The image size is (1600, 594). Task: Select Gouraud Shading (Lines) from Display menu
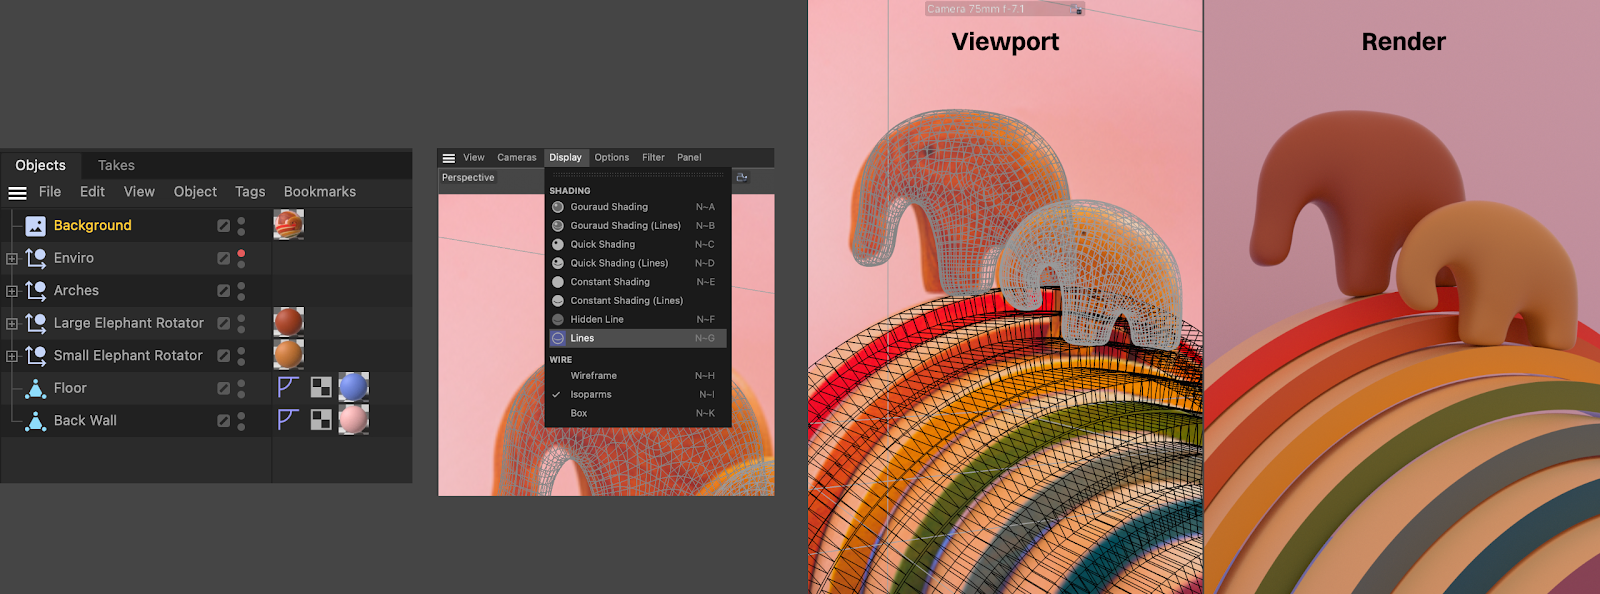click(625, 226)
